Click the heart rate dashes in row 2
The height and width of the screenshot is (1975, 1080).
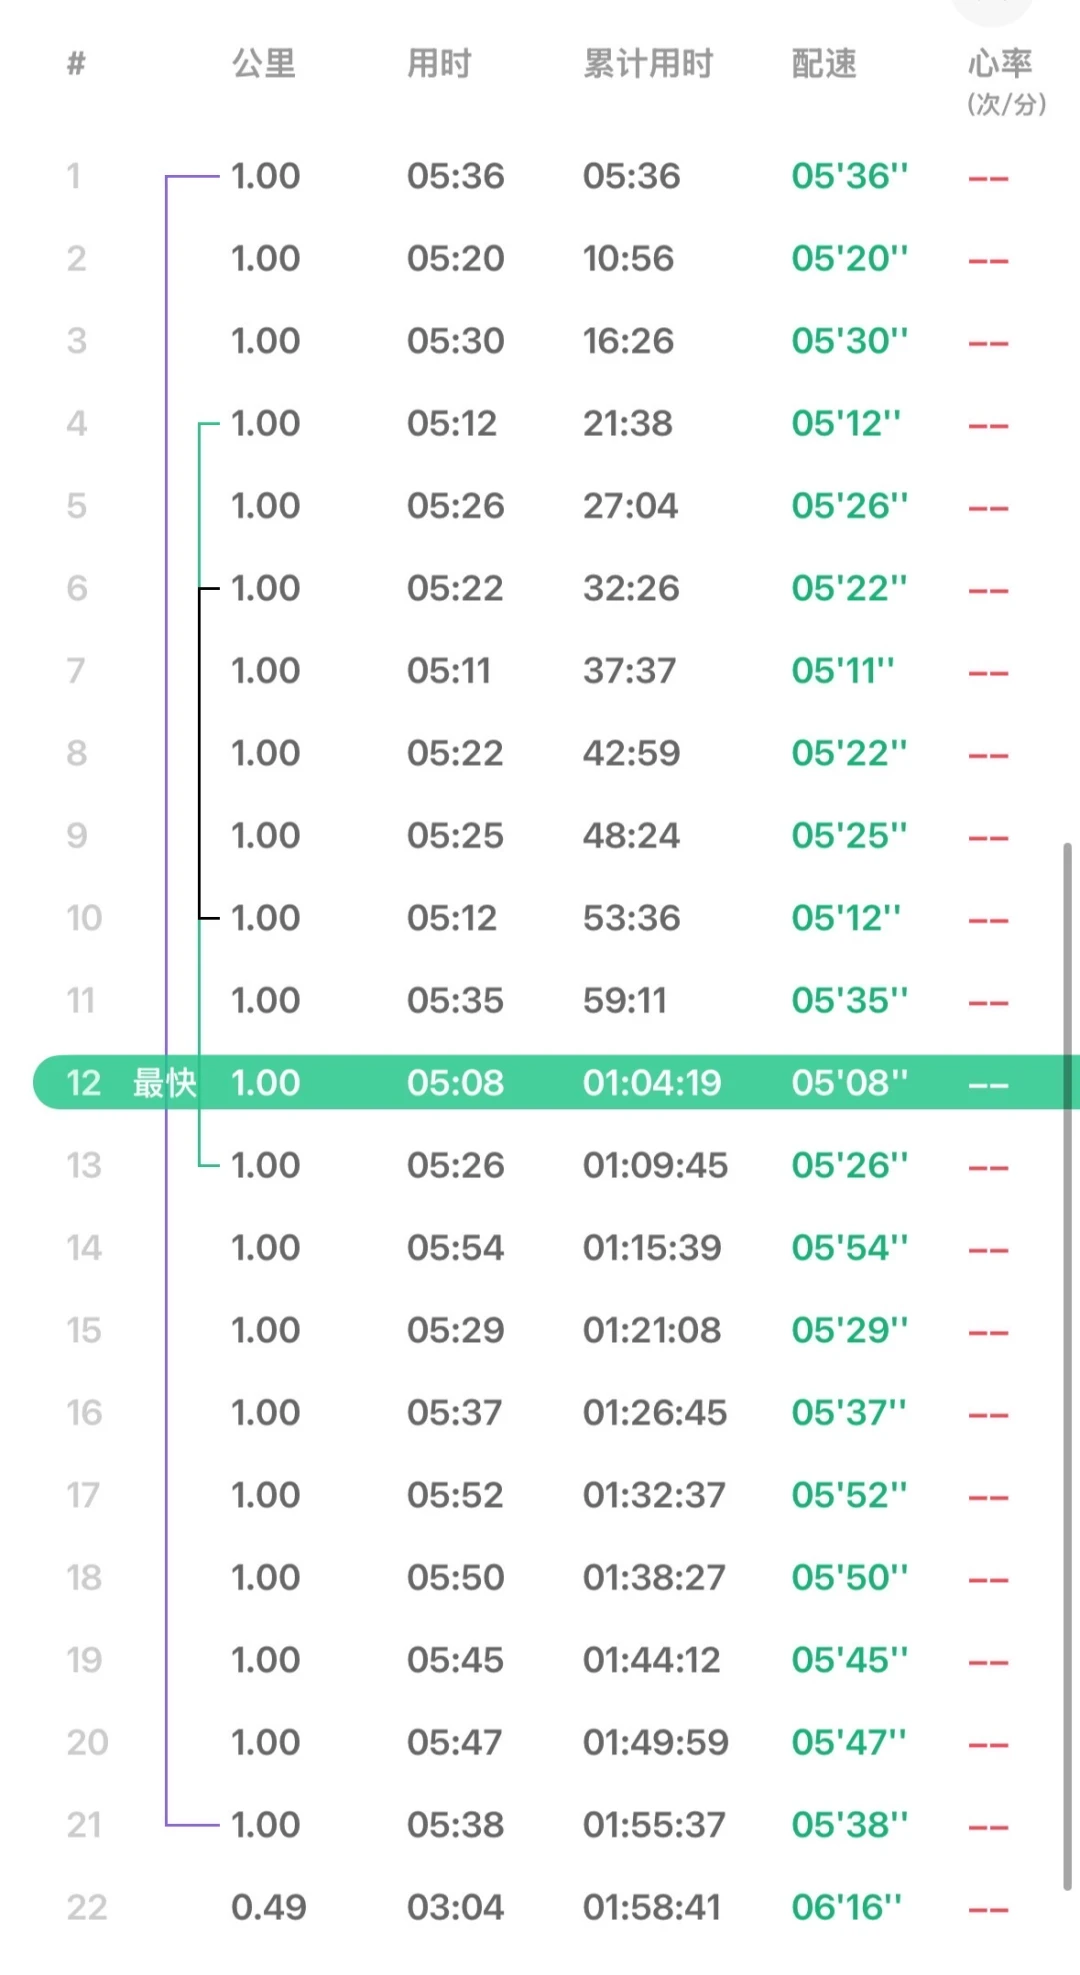(988, 260)
